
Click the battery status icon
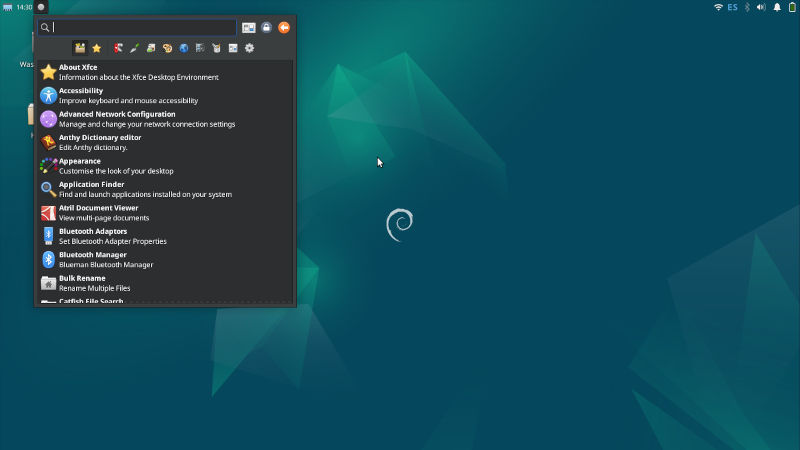[792, 7]
